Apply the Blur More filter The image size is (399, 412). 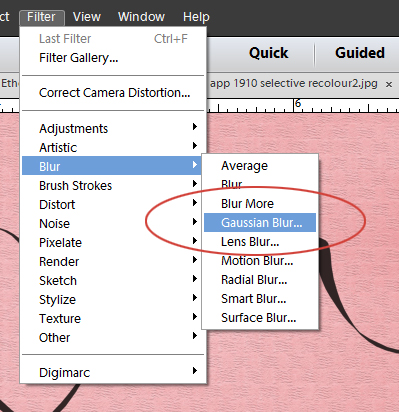tap(260, 203)
